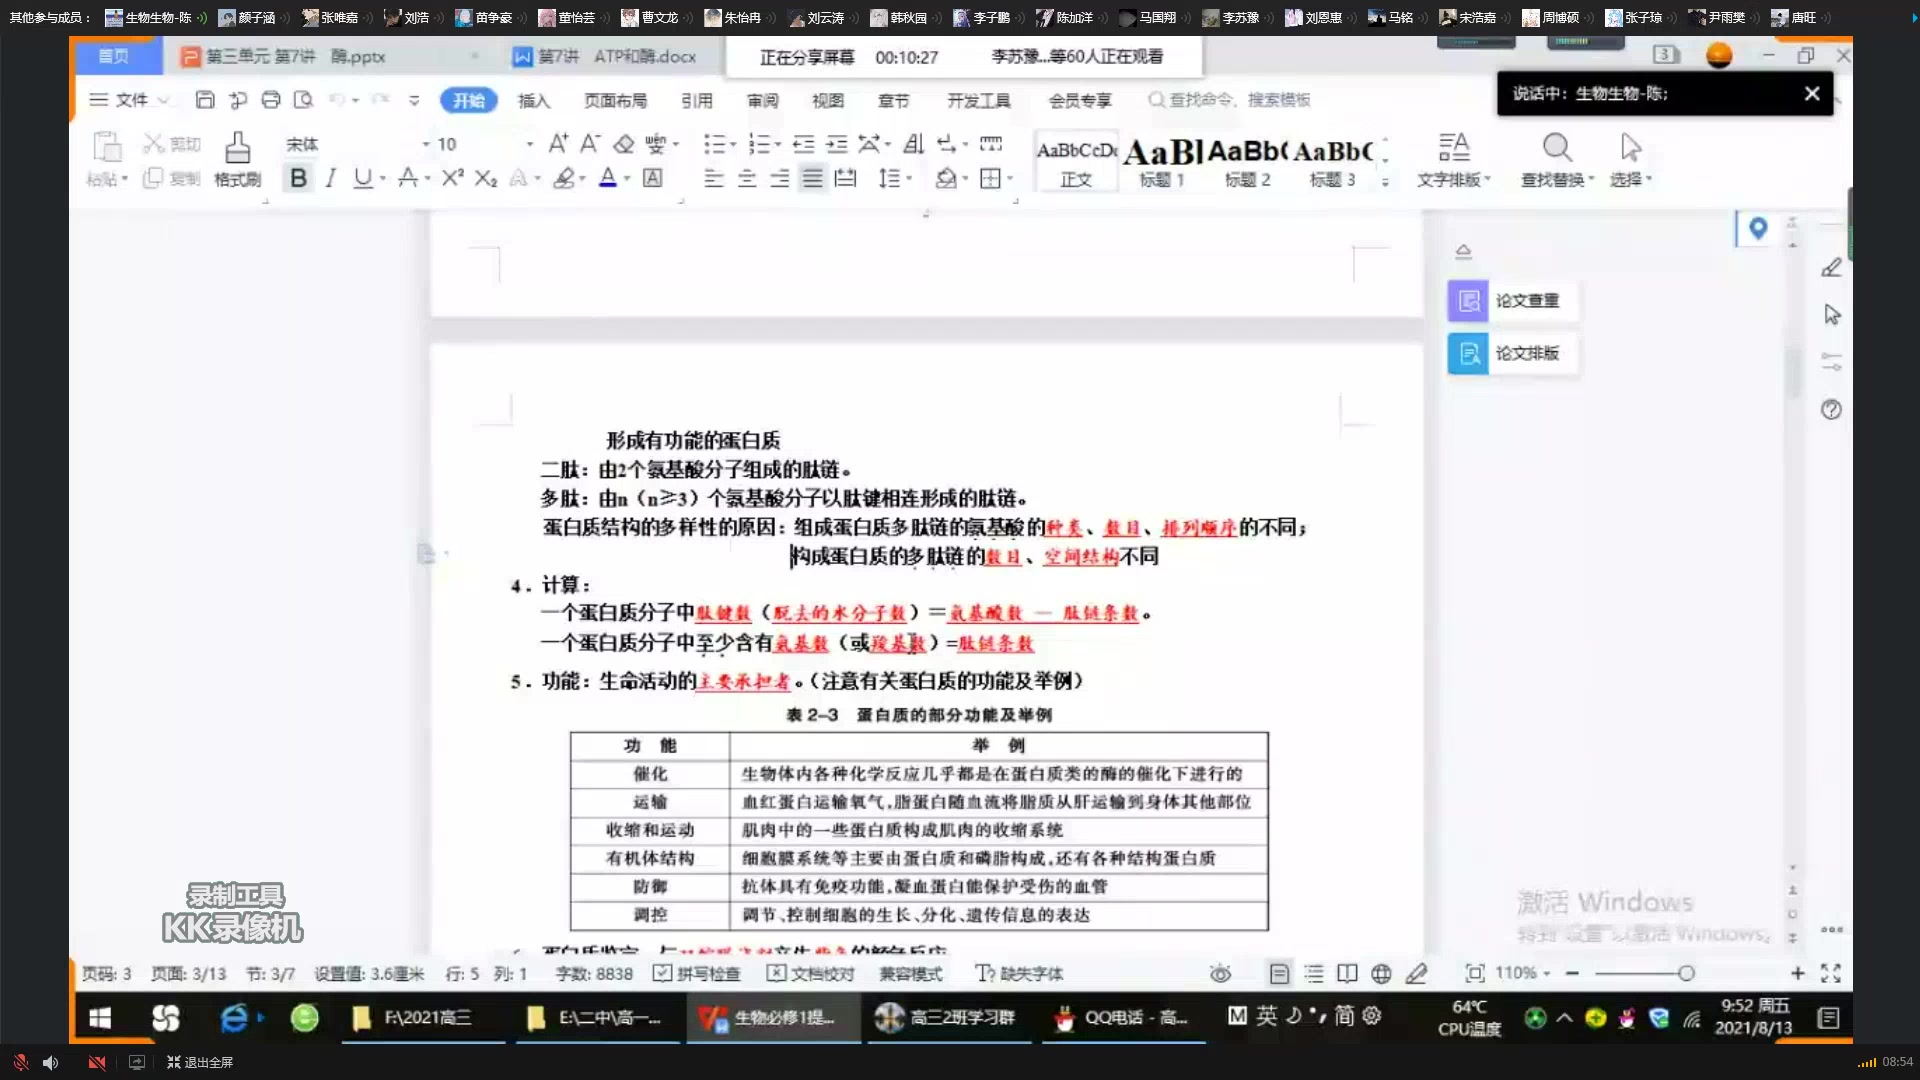Viewport: 1920px width, 1080px height.
Task: Click the red font color button
Action: point(607,178)
